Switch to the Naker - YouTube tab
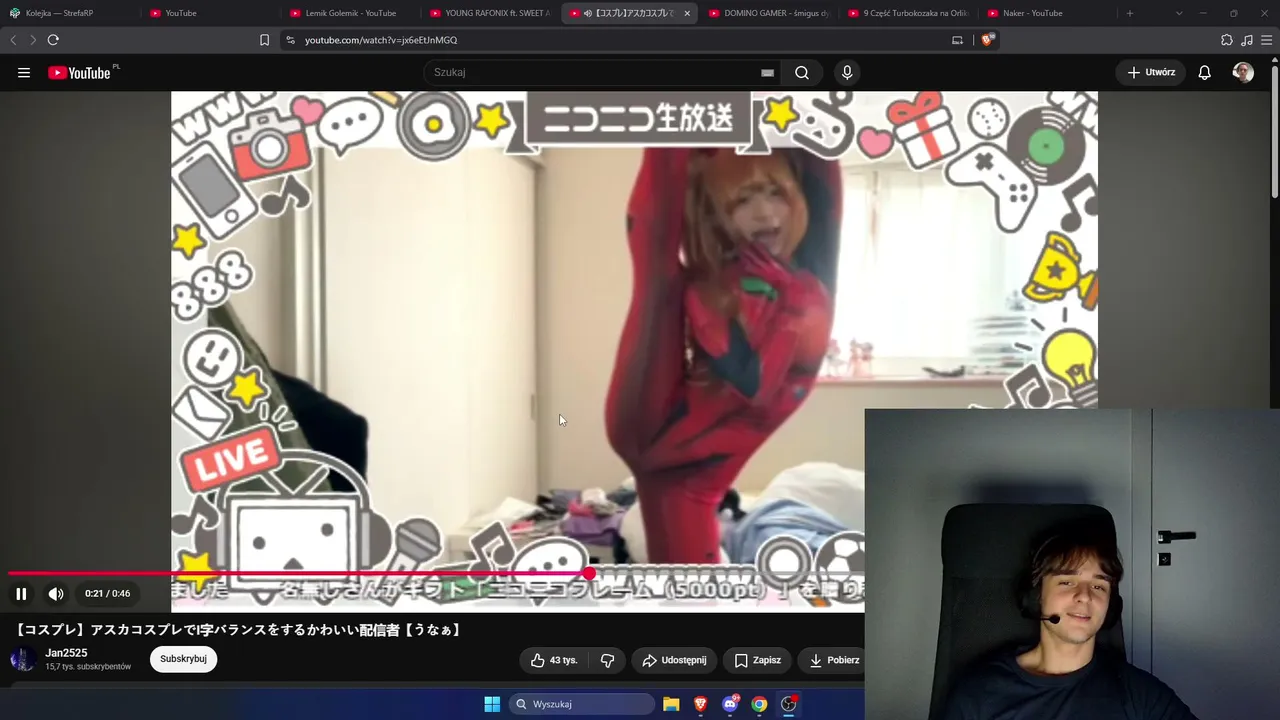This screenshot has height=720, width=1280. coord(1048,13)
